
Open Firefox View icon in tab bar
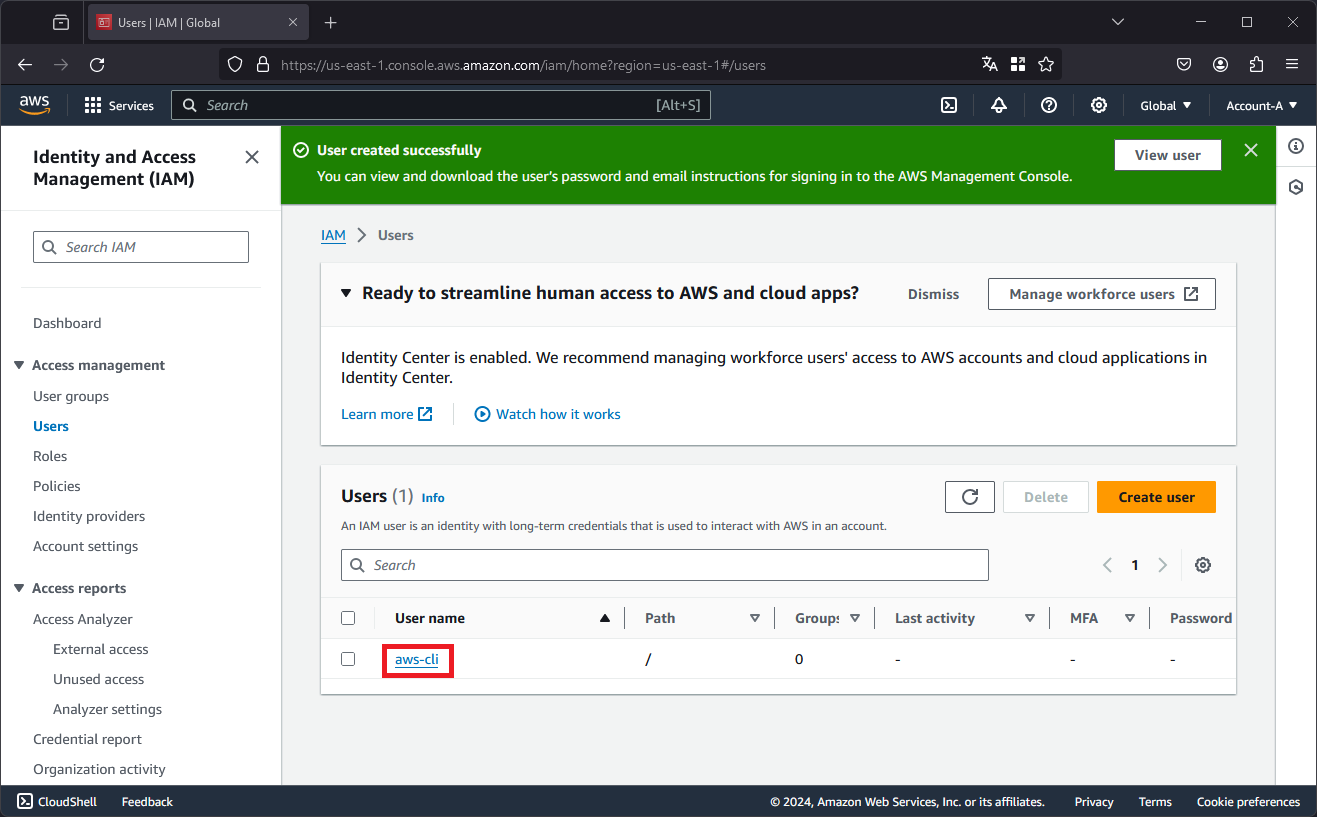(x=61, y=22)
